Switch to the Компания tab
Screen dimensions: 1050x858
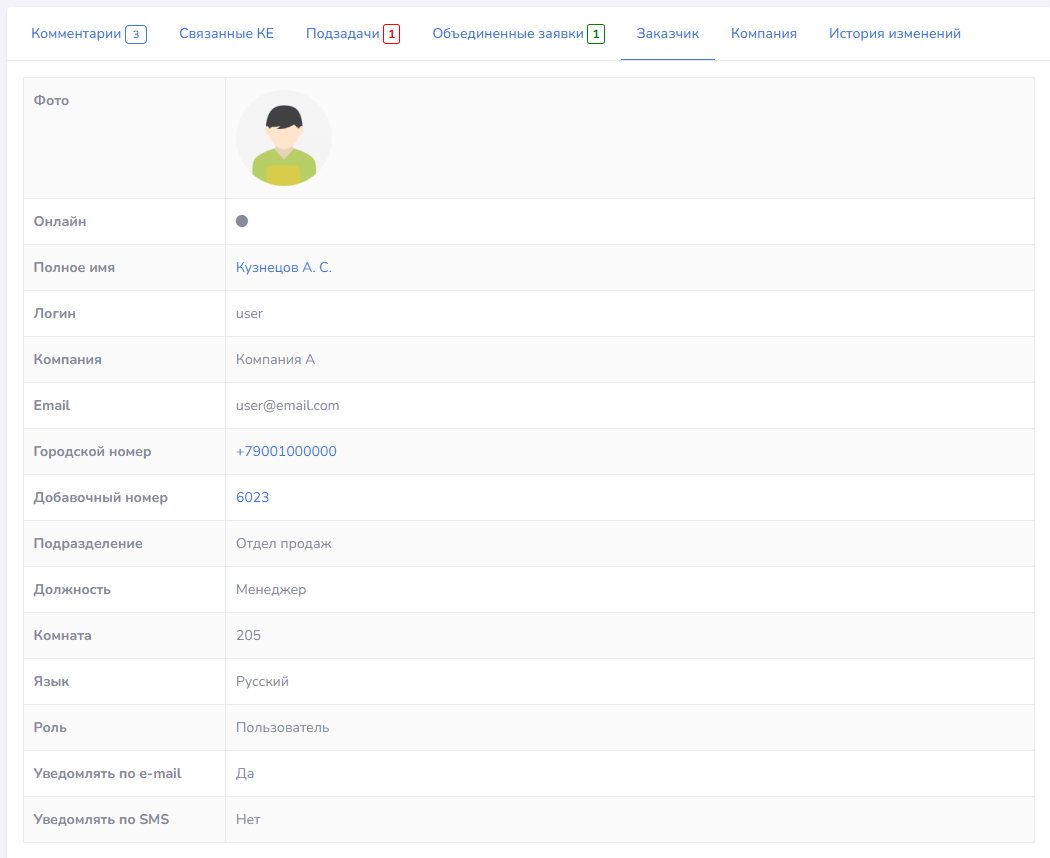(763, 34)
